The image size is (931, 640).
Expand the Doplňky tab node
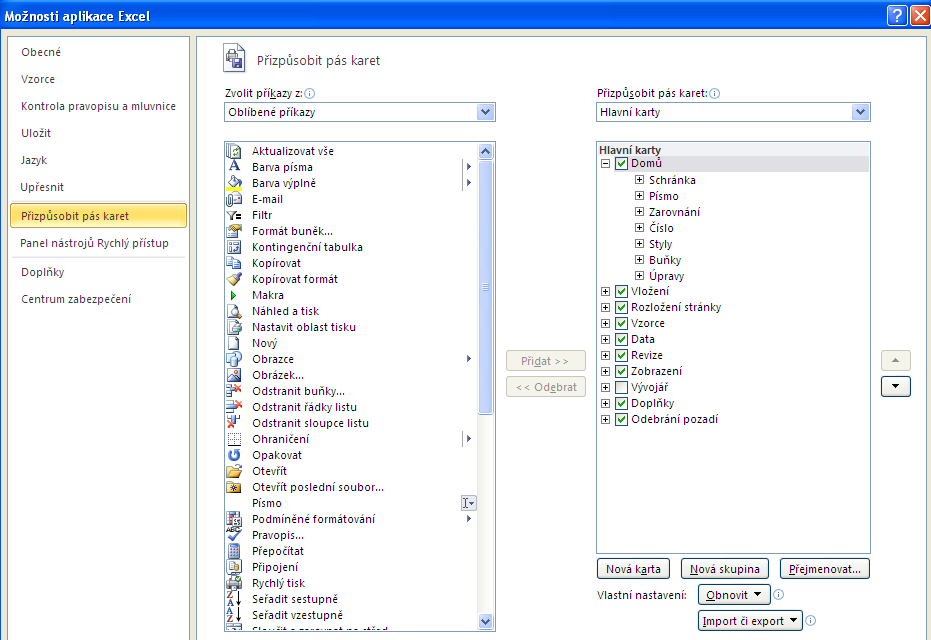[605, 404]
